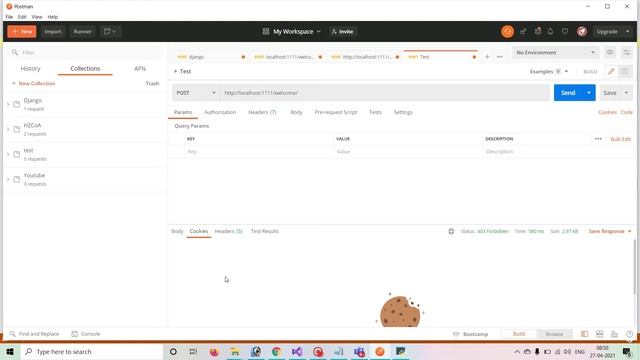The height and width of the screenshot is (360, 640).
Task: Open the Upgrade dropdown arrow
Action: coord(627,31)
